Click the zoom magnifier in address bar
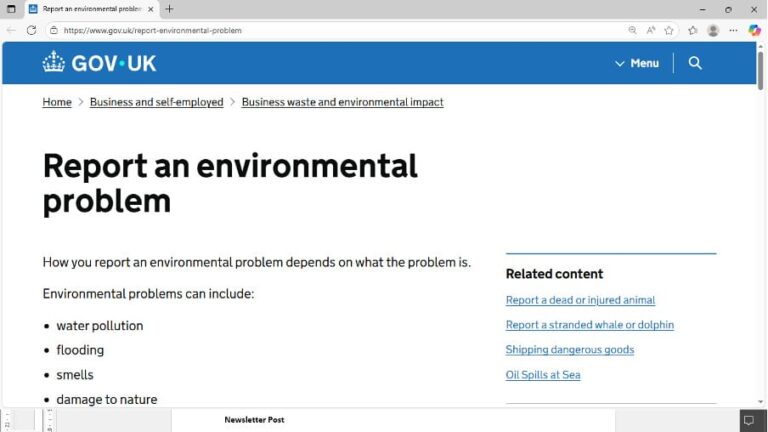This screenshot has height=432, width=768. (632, 30)
